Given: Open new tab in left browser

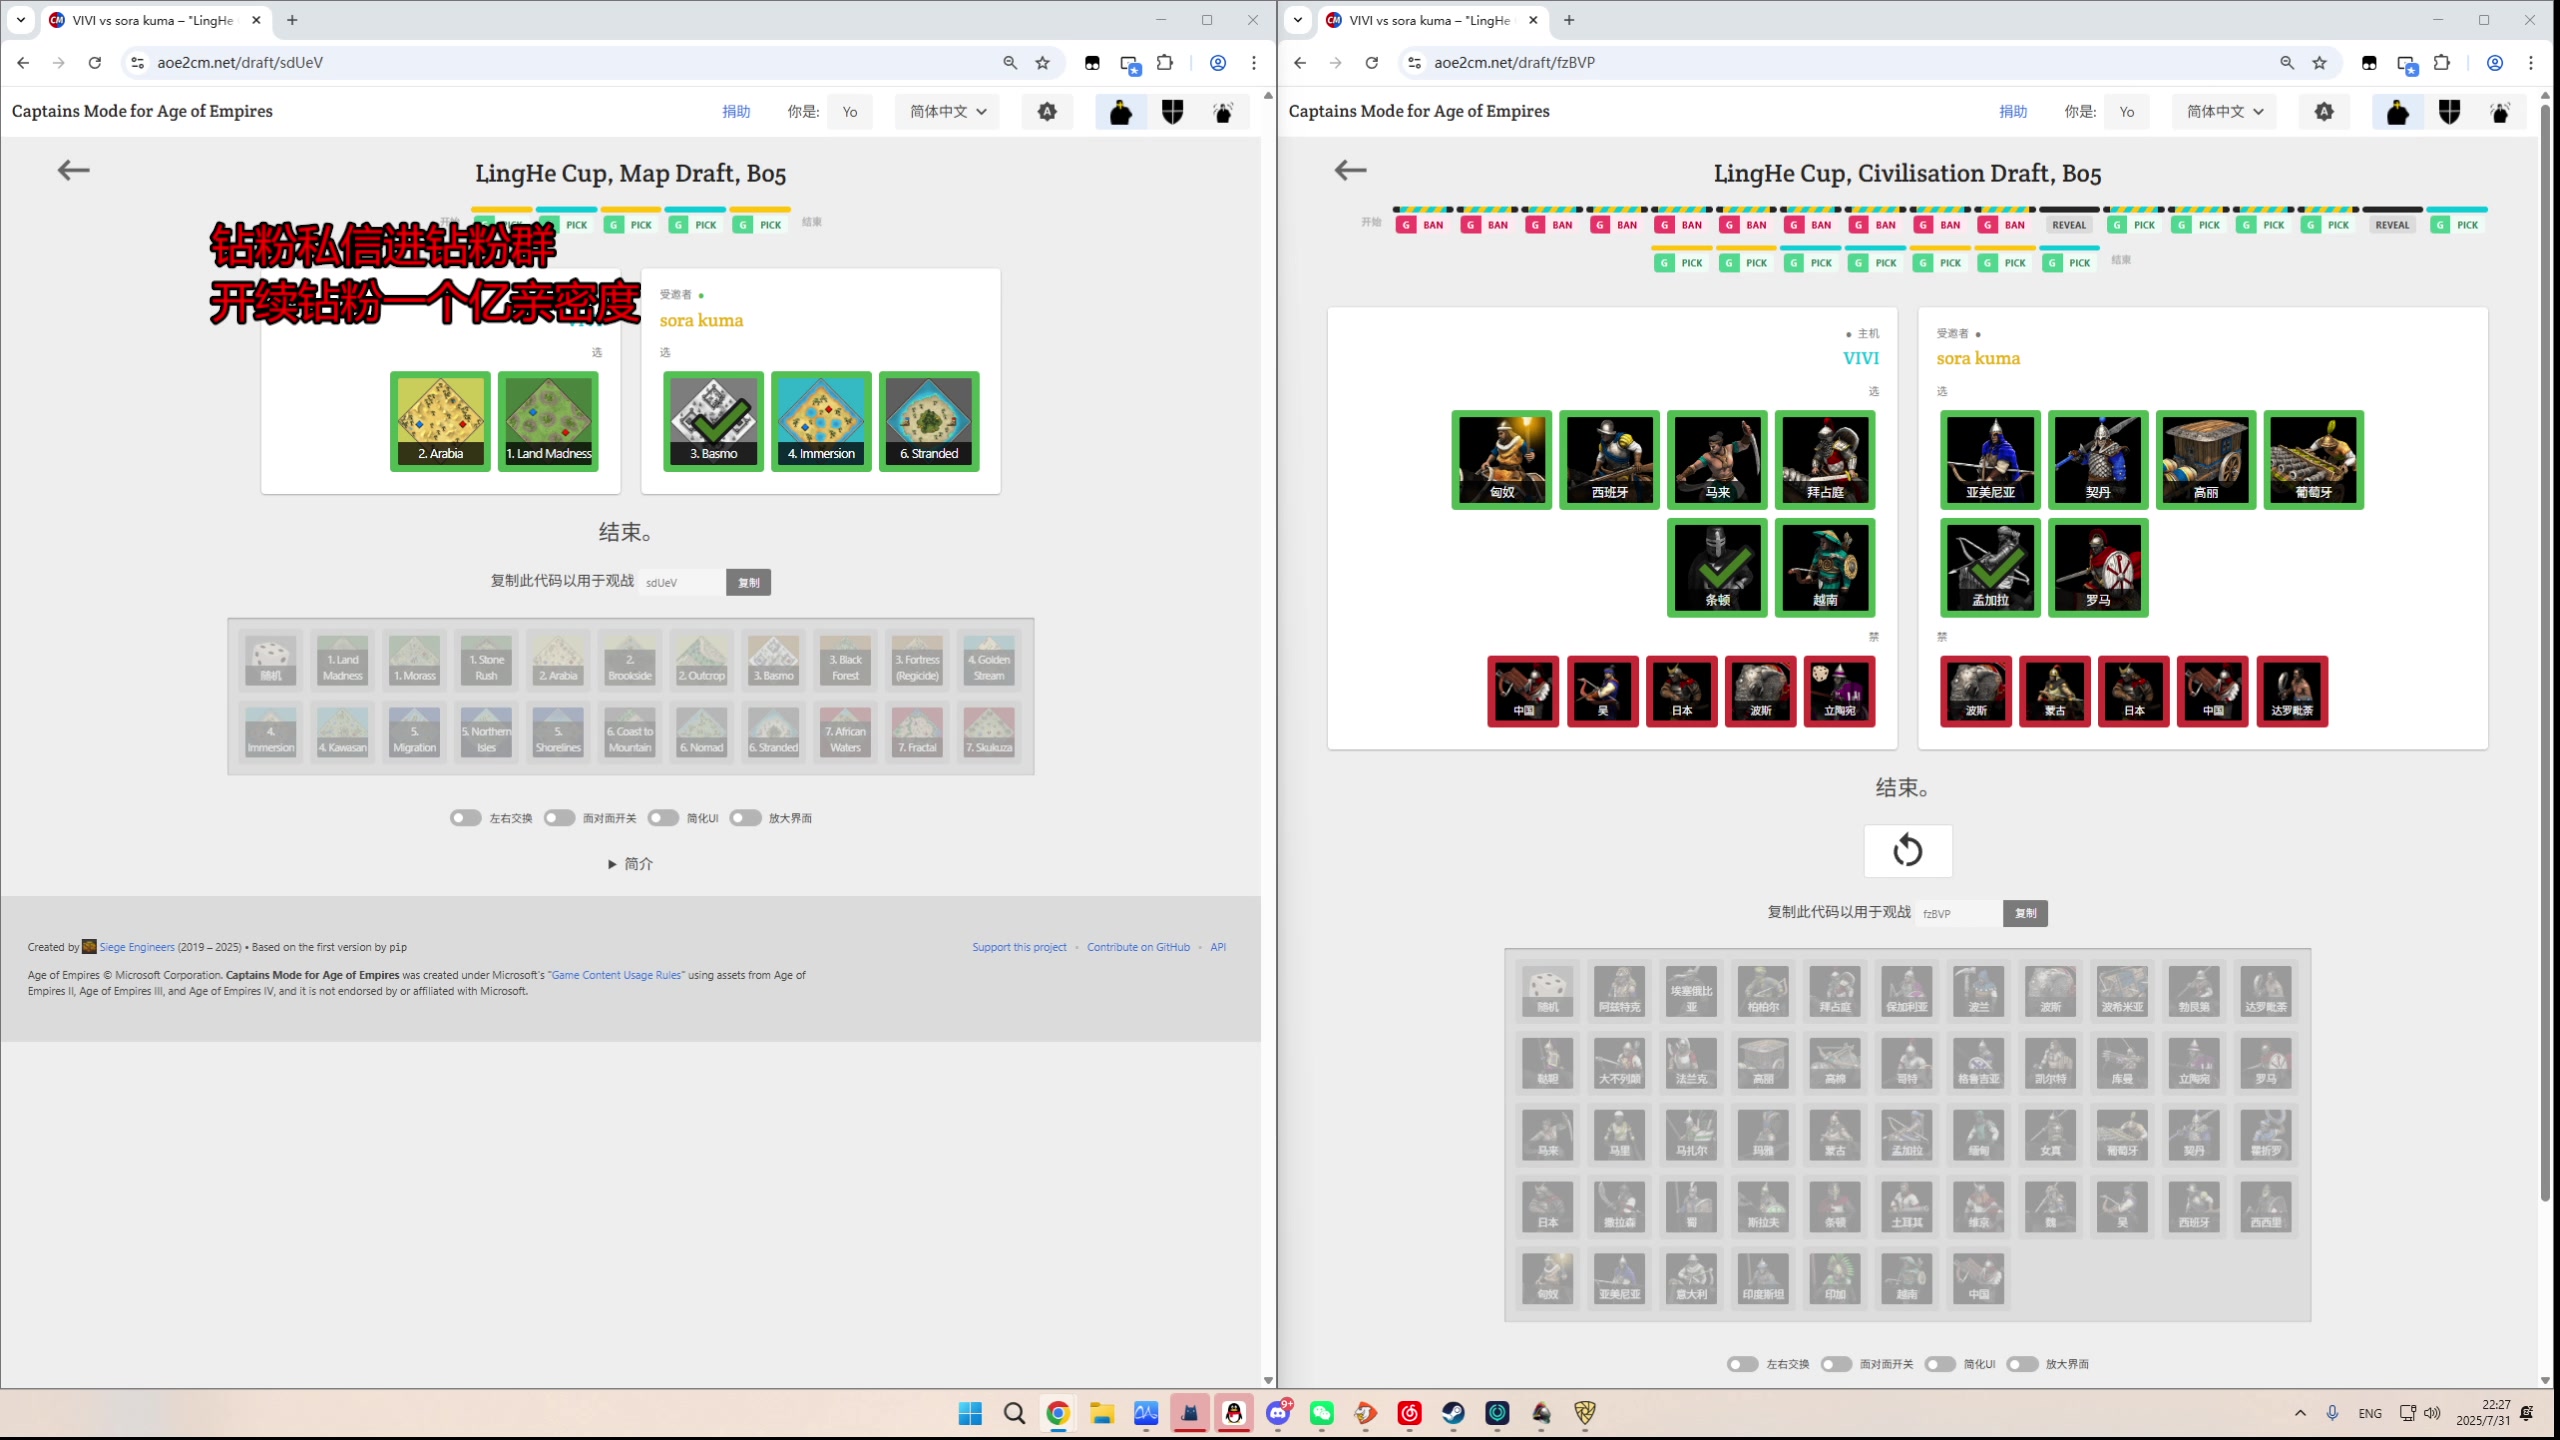Looking at the screenshot, I should point(292,20).
